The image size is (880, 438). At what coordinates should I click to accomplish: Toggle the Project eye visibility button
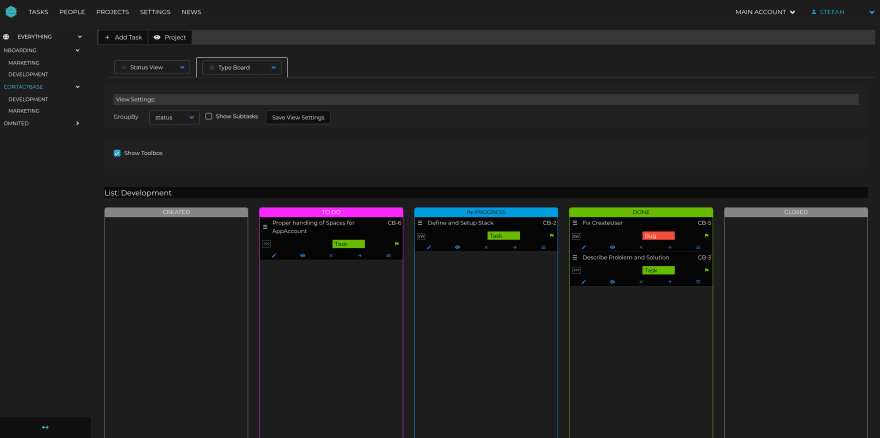coord(170,37)
